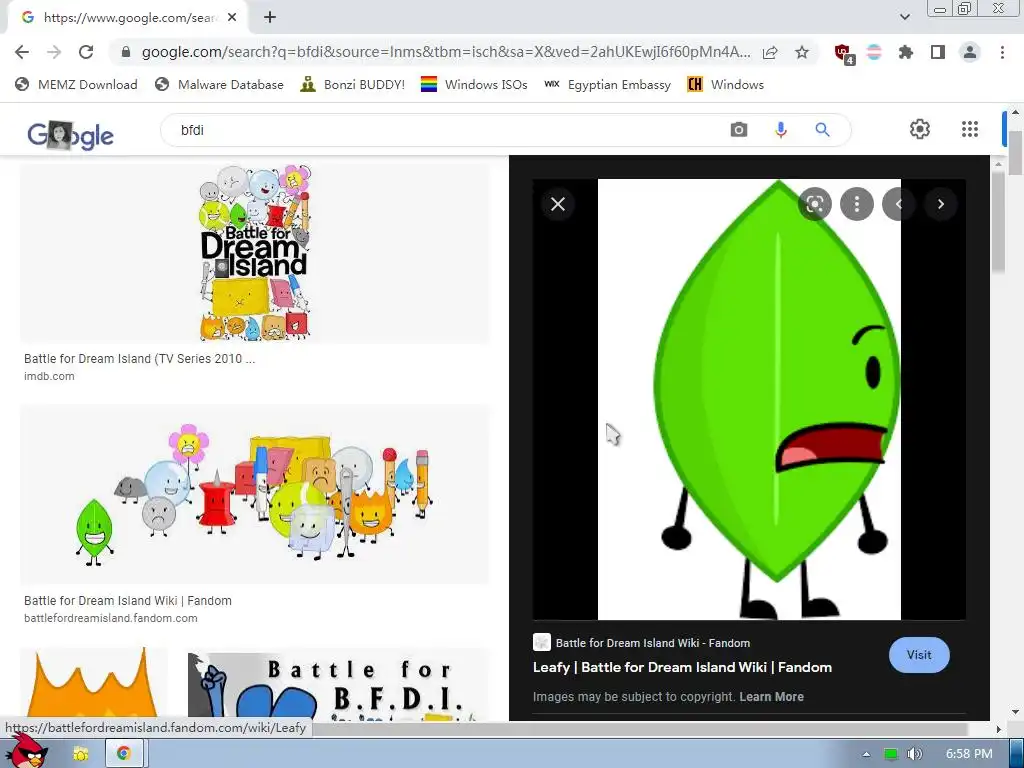Show the next image in preview
Screen dimensions: 1024x768
coord(940,204)
